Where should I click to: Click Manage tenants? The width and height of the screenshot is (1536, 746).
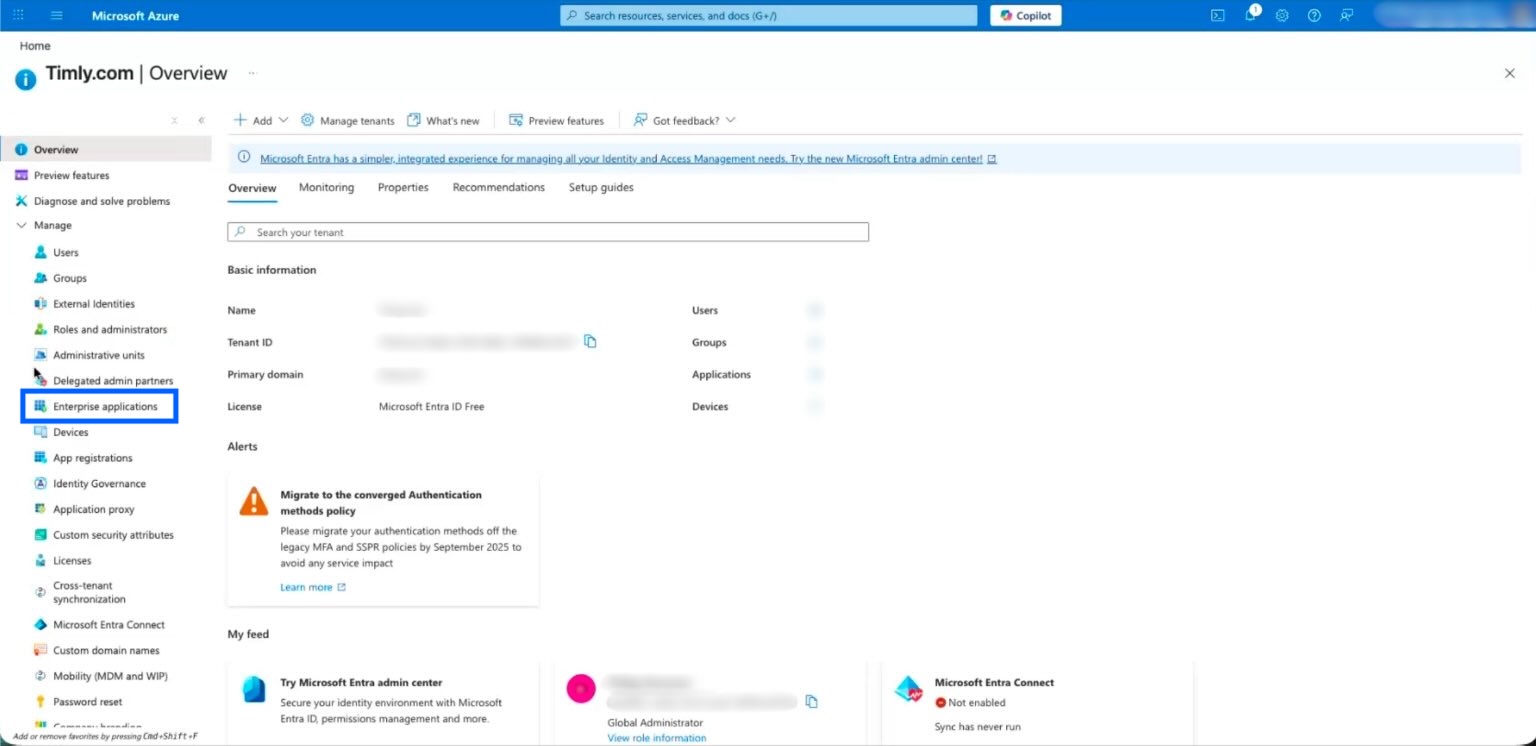click(348, 120)
